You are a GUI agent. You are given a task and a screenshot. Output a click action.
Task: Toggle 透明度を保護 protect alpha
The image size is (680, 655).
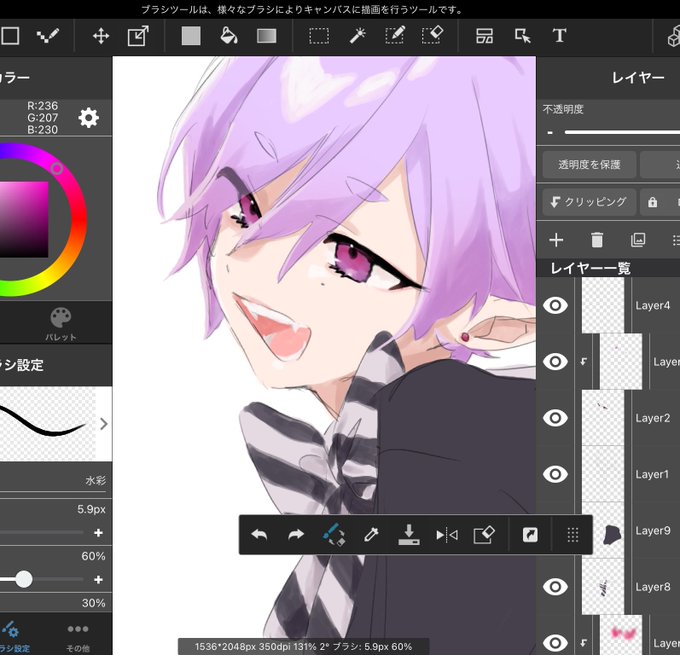point(589,164)
